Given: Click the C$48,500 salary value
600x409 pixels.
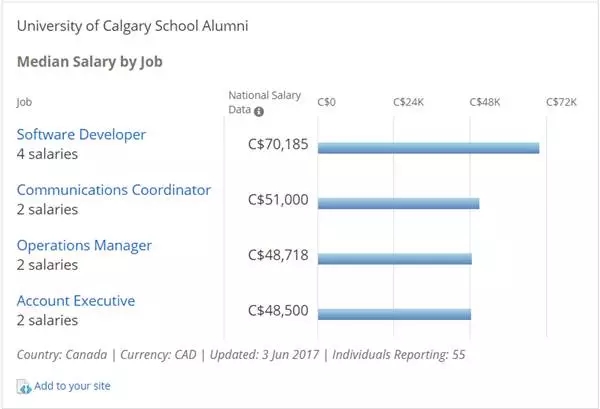Looking at the screenshot, I should pyautogui.click(x=278, y=310).
